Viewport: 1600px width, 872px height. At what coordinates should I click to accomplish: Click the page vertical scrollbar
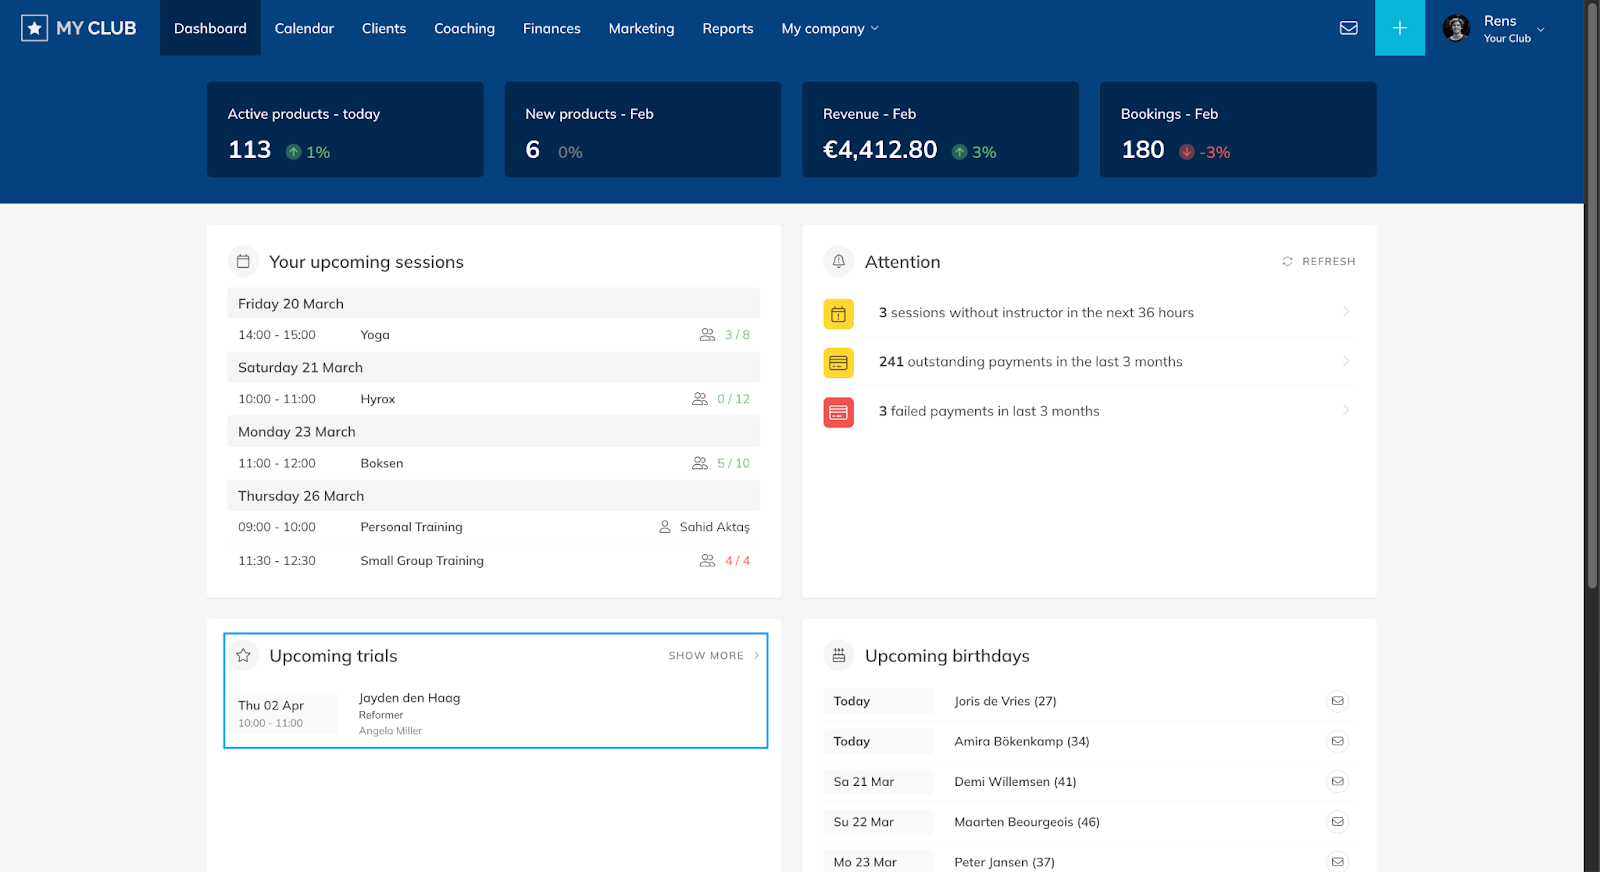coord(1591,300)
